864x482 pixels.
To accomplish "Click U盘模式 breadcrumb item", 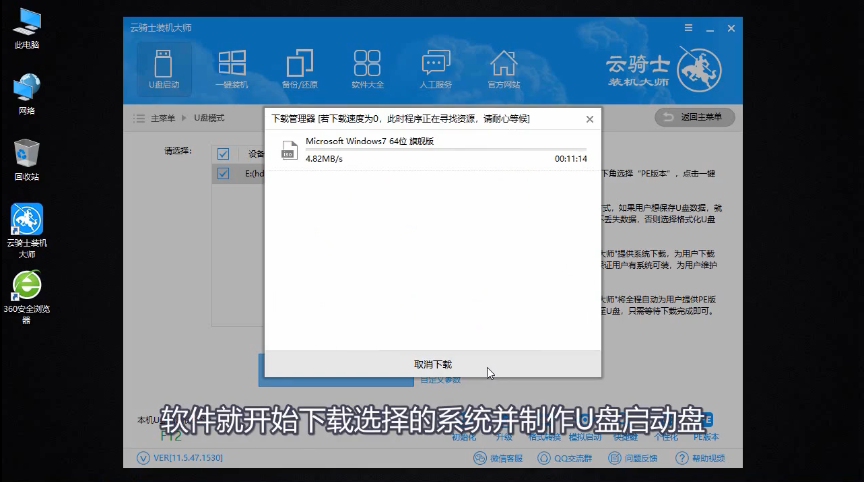I will click(209, 118).
